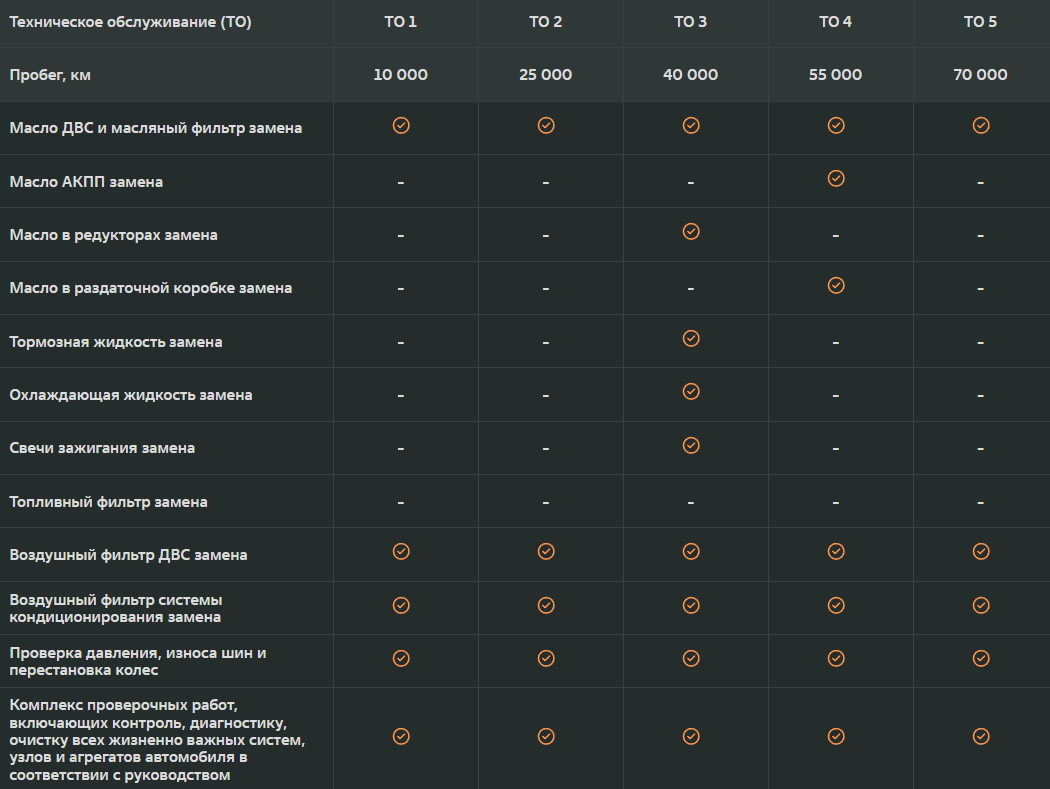Image resolution: width=1050 pixels, height=789 pixels.
Task: Click the 'Масло АКПП замена' row label
Action: coord(86,182)
